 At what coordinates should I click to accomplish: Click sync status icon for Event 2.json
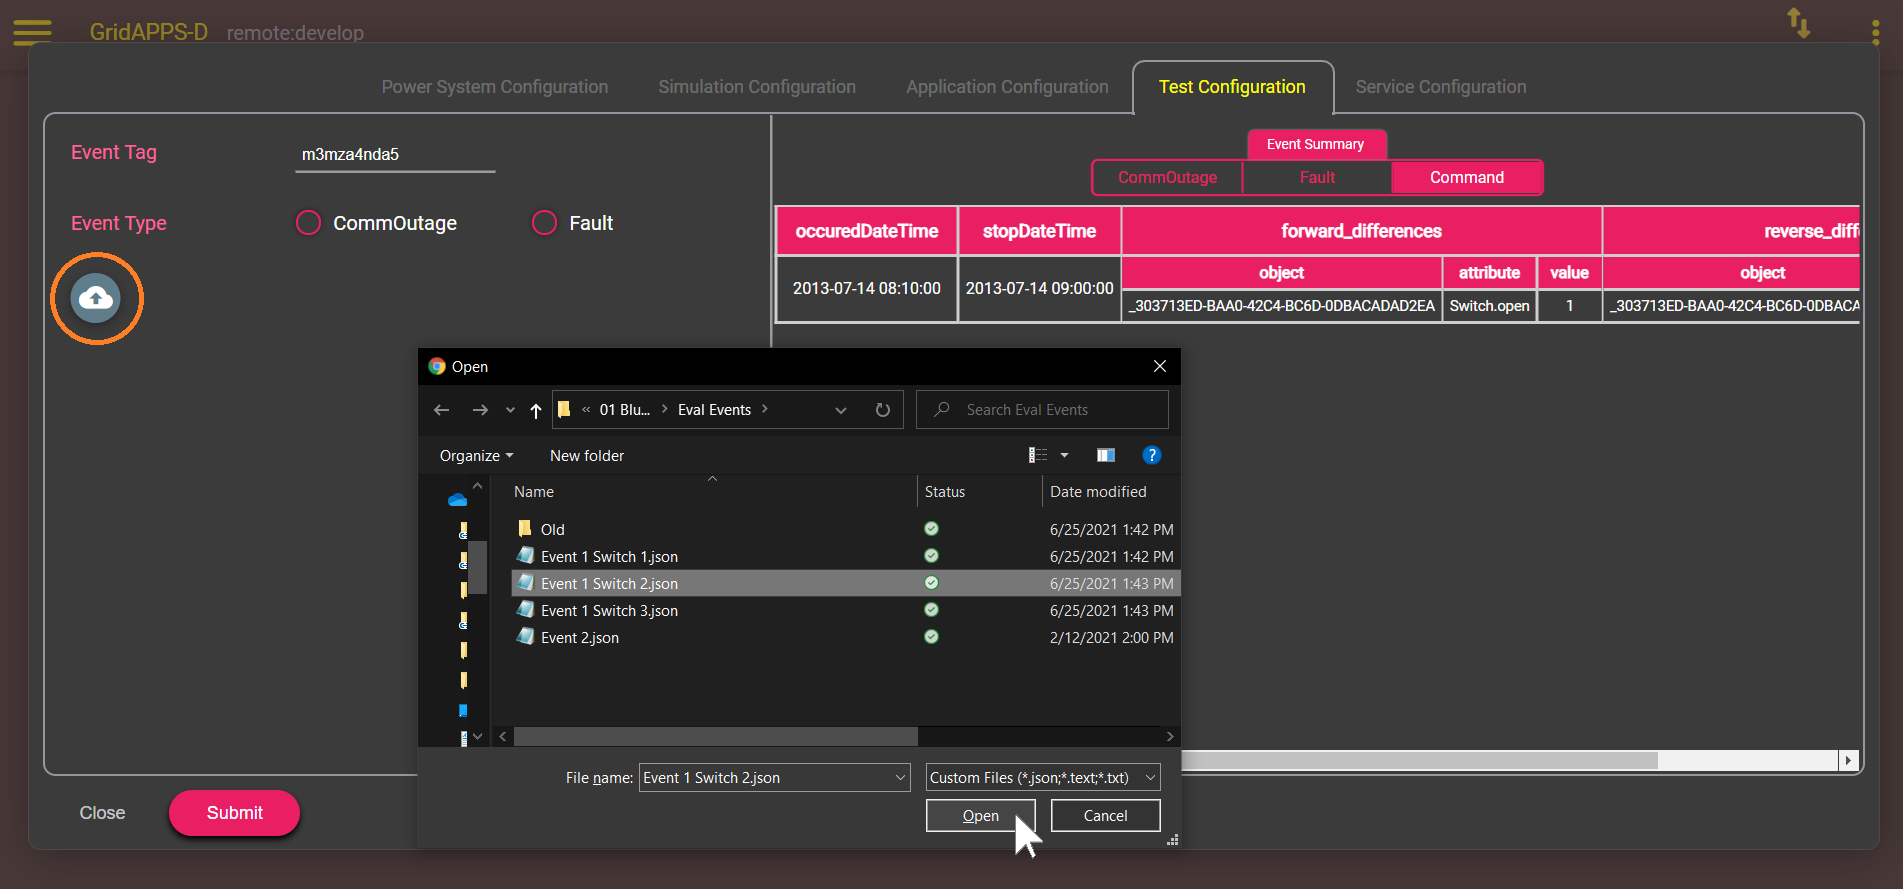pyautogui.click(x=931, y=637)
